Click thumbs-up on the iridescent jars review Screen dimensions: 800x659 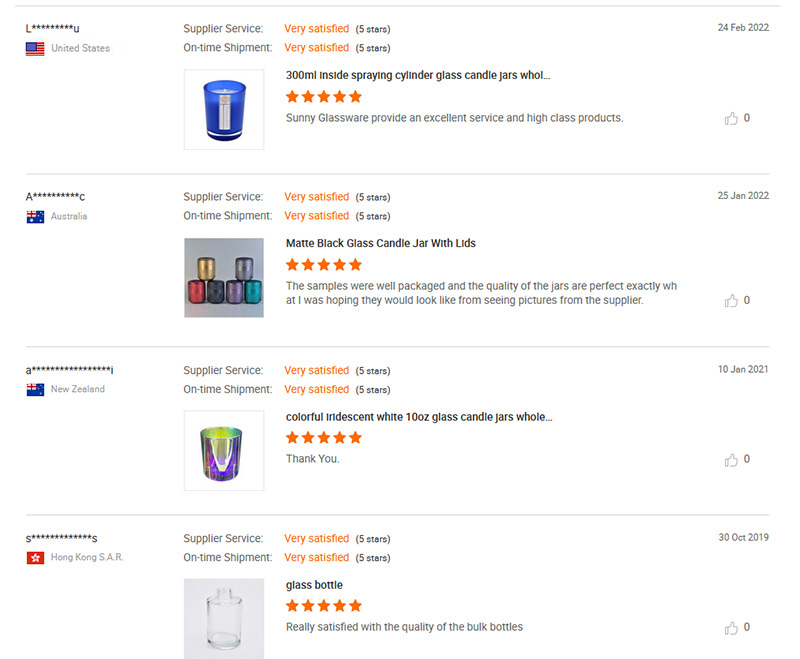point(732,459)
